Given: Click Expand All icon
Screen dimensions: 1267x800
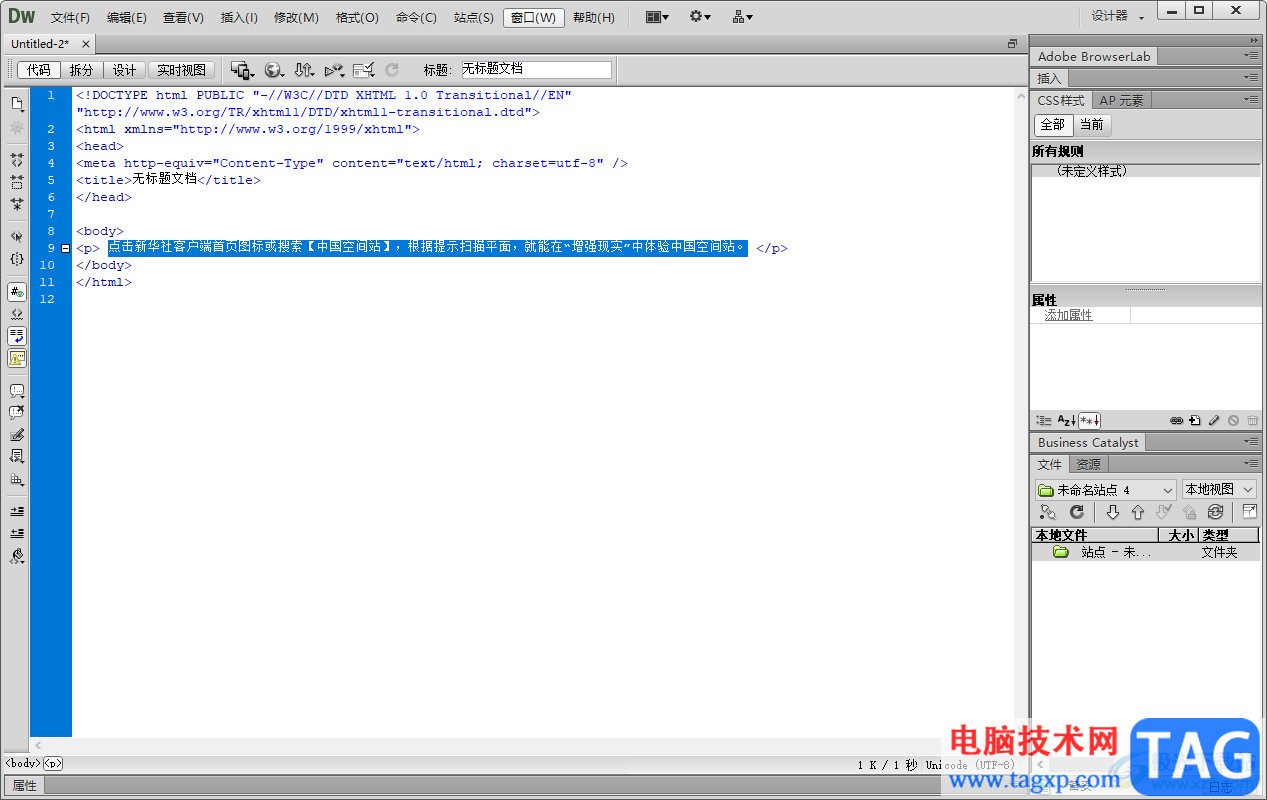Looking at the screenshot, I should tap(17, 203).
